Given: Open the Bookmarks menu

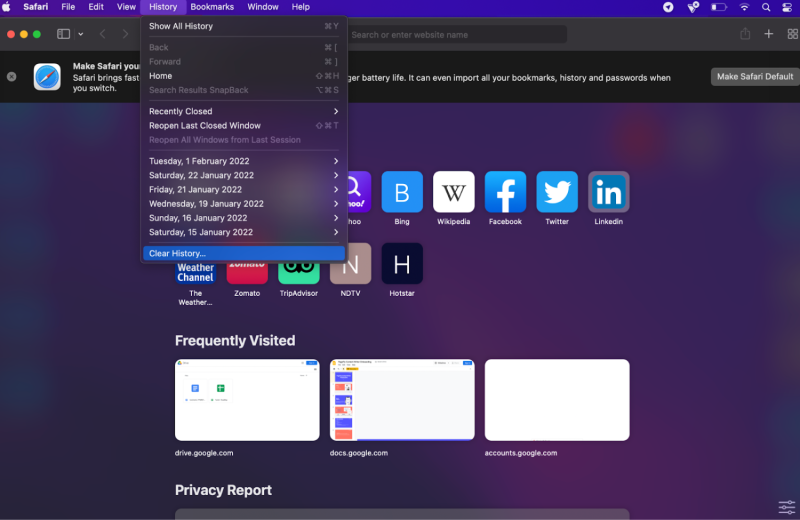Looking at the screenshot, I should (x=212, y=7).
